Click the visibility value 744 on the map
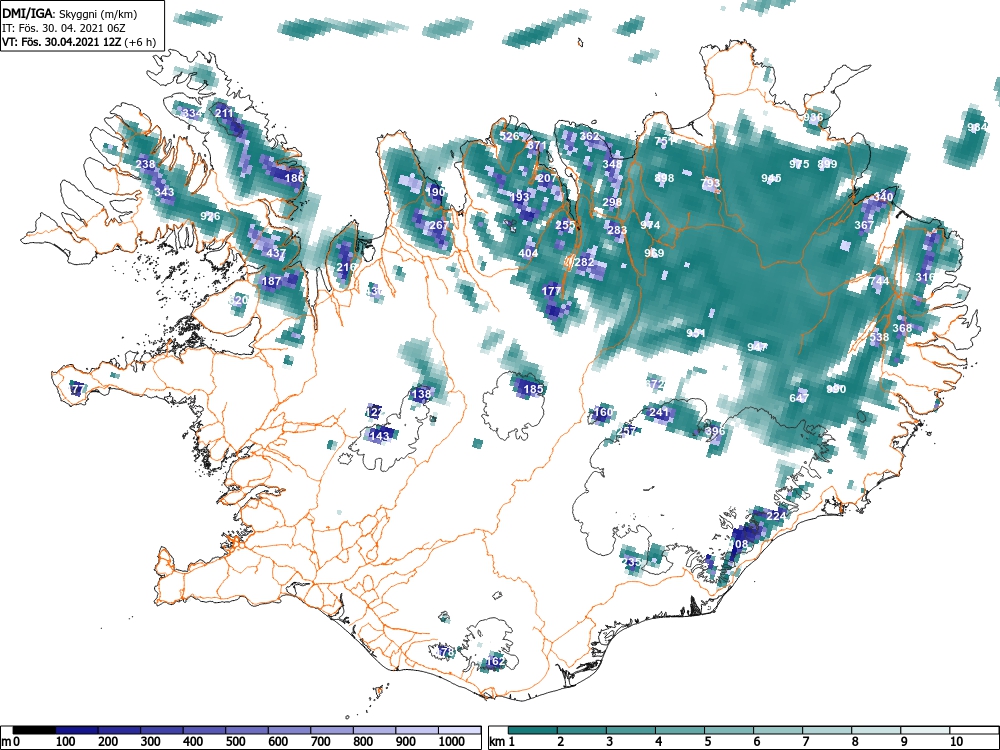The image size is (1000, 750). tap(879, 281)
